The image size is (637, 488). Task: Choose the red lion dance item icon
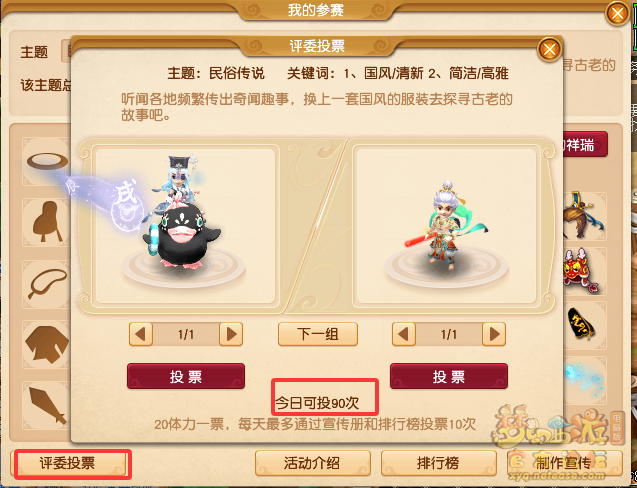point(581,271)
